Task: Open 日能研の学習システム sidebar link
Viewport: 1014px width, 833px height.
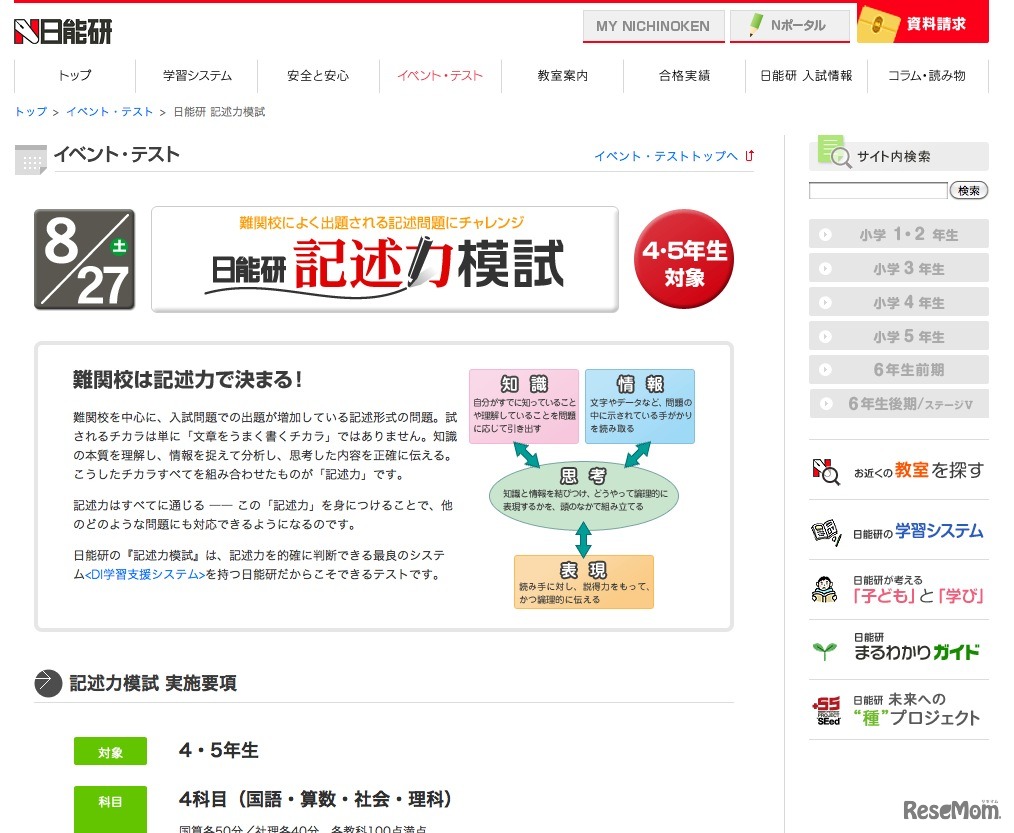Action: click(x=918, y=532)
